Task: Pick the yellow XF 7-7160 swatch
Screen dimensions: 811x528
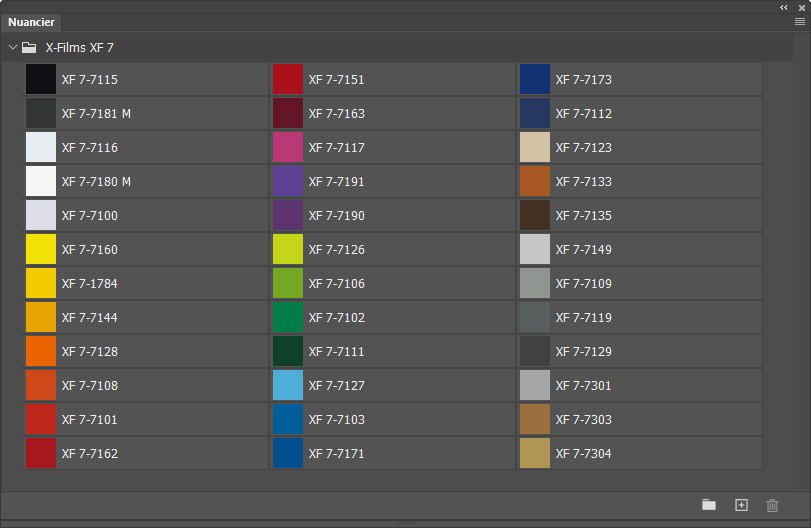Action: [x=41, y=249]
